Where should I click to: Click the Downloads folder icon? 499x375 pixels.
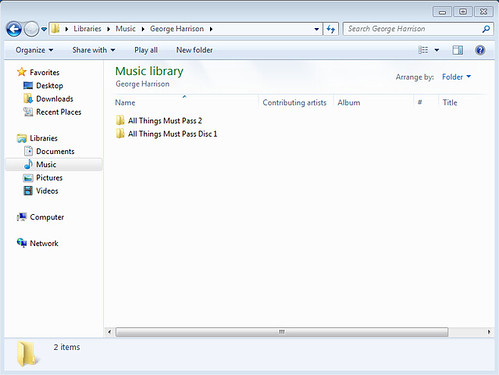pos(28,99)
